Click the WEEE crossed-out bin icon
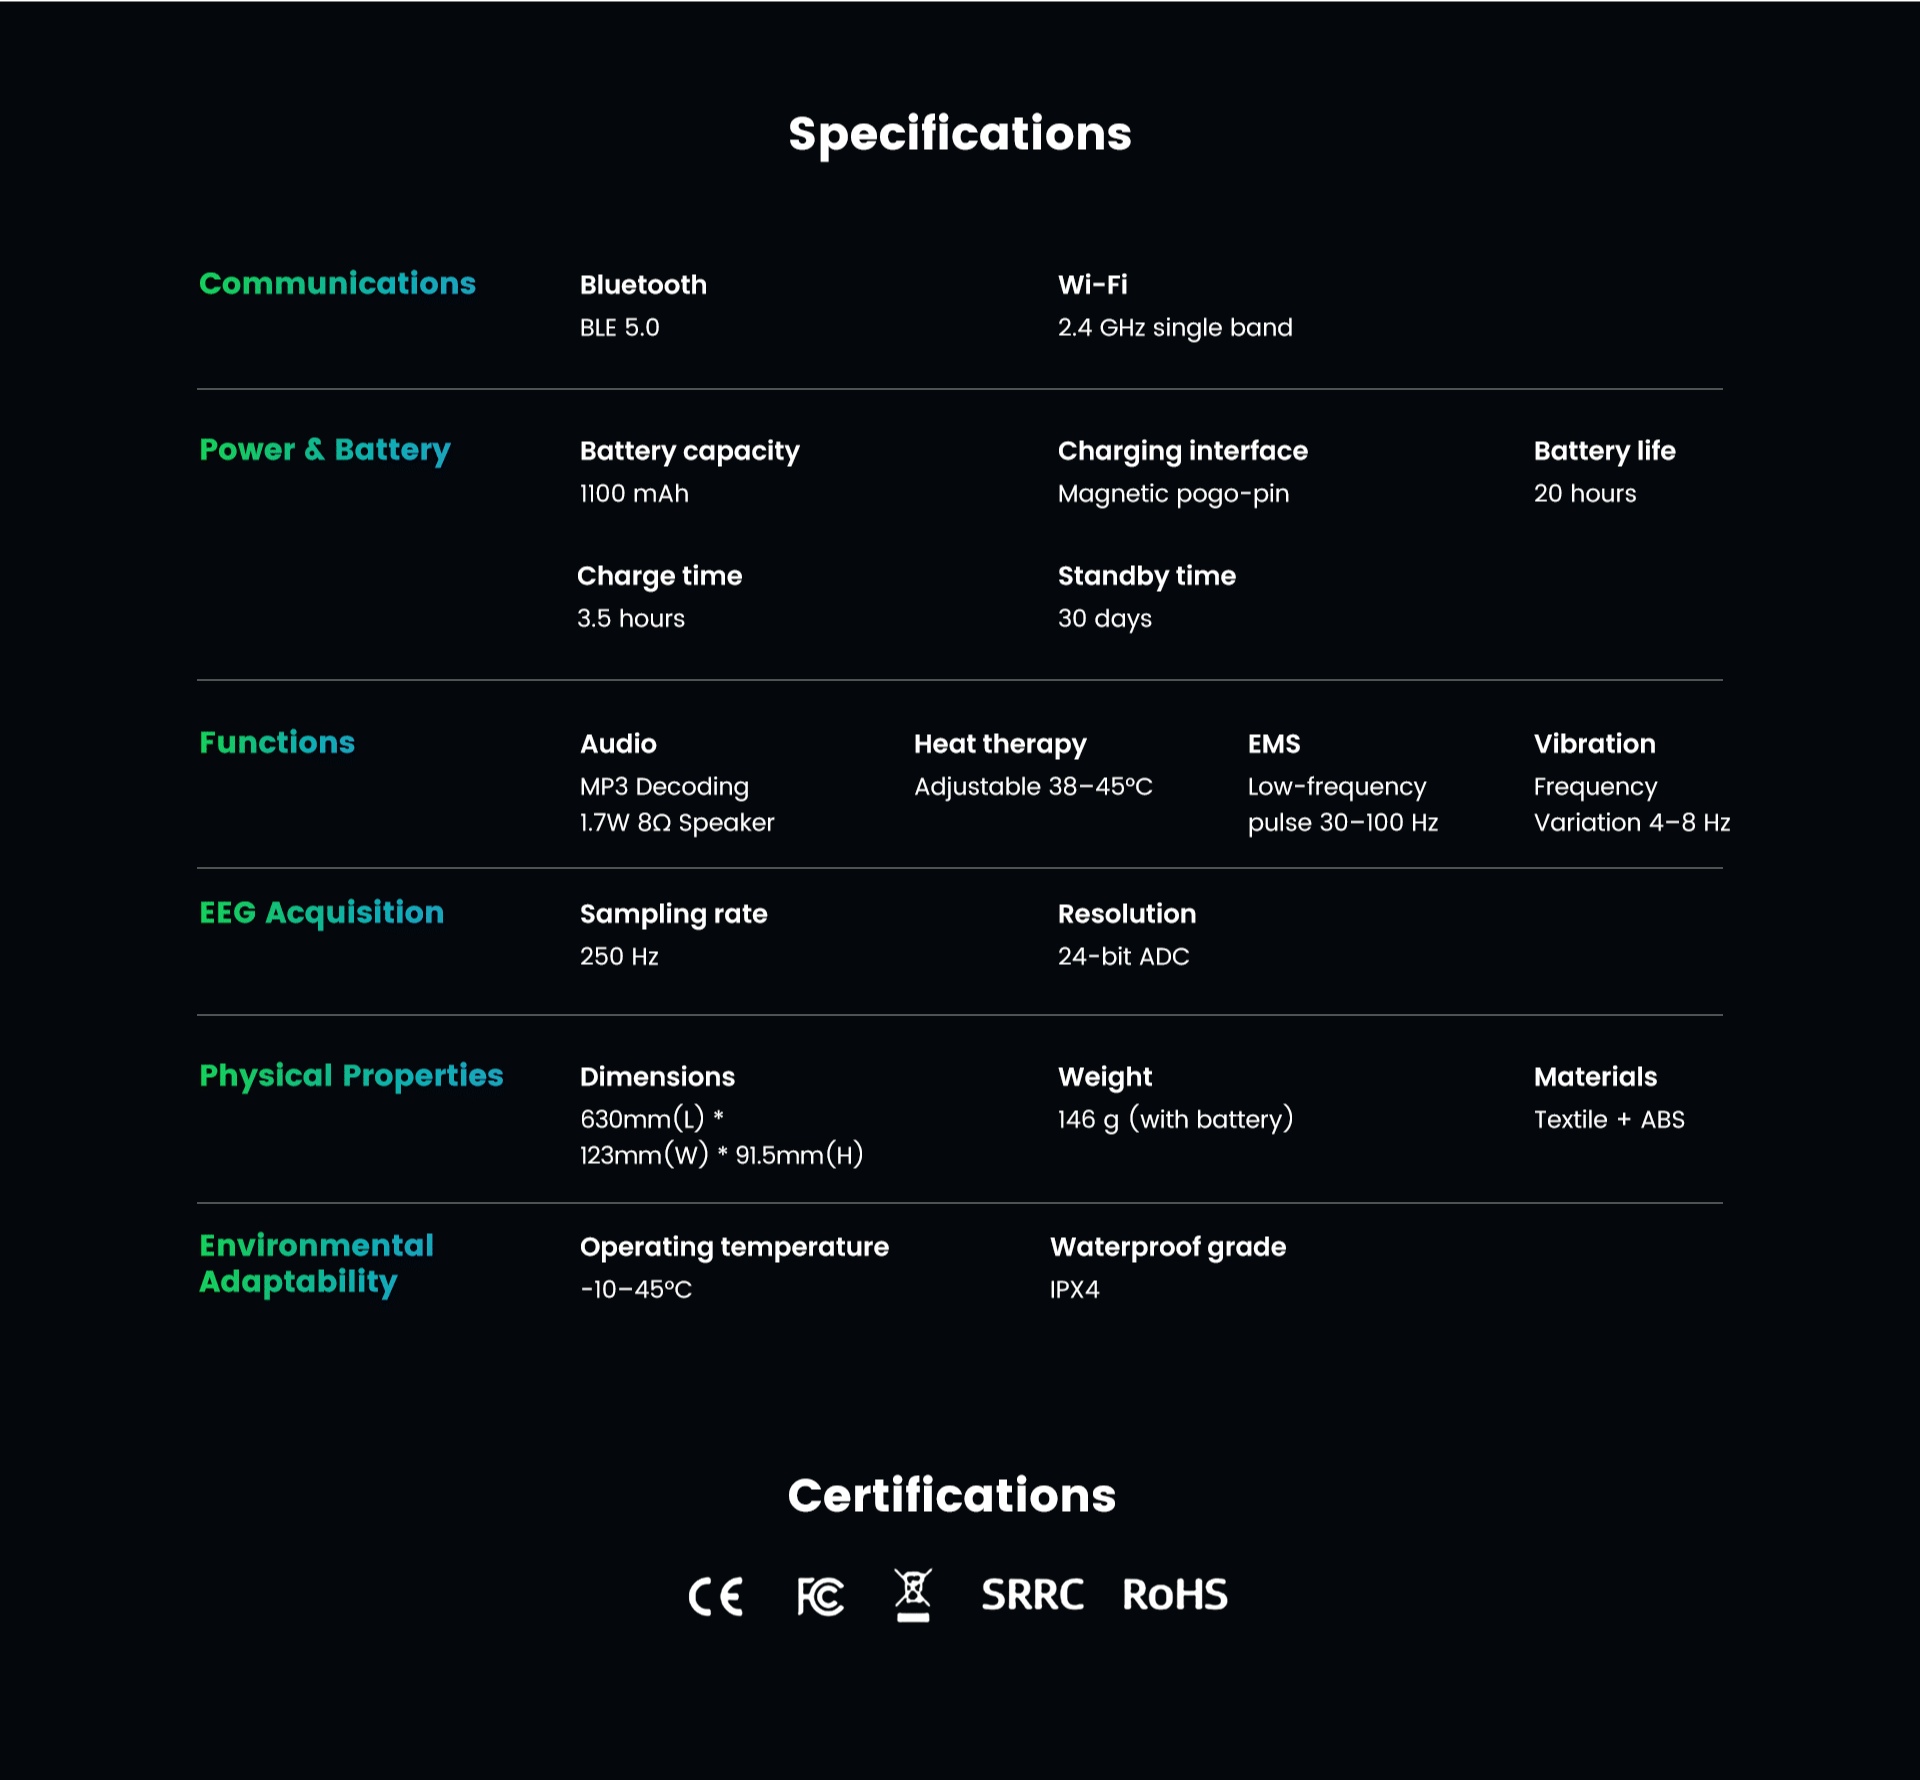 click(913, 1594)
